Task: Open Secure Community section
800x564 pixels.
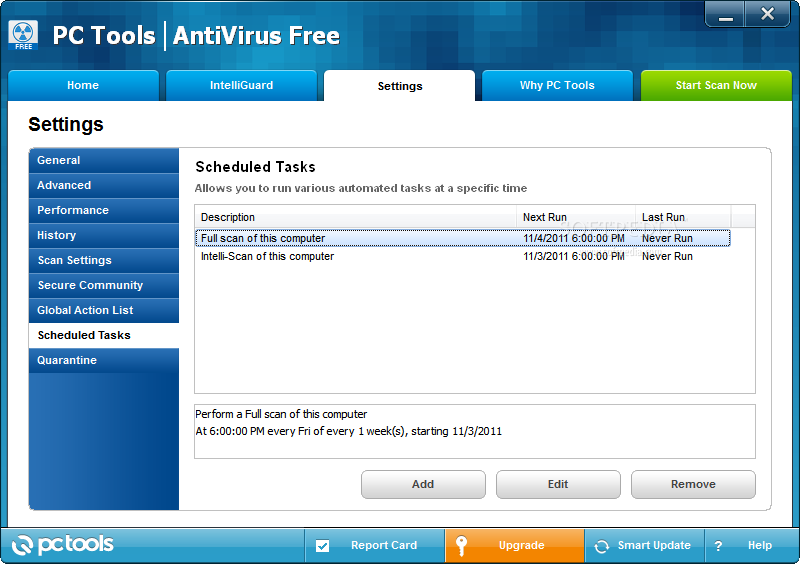Action: coord(104,285)
